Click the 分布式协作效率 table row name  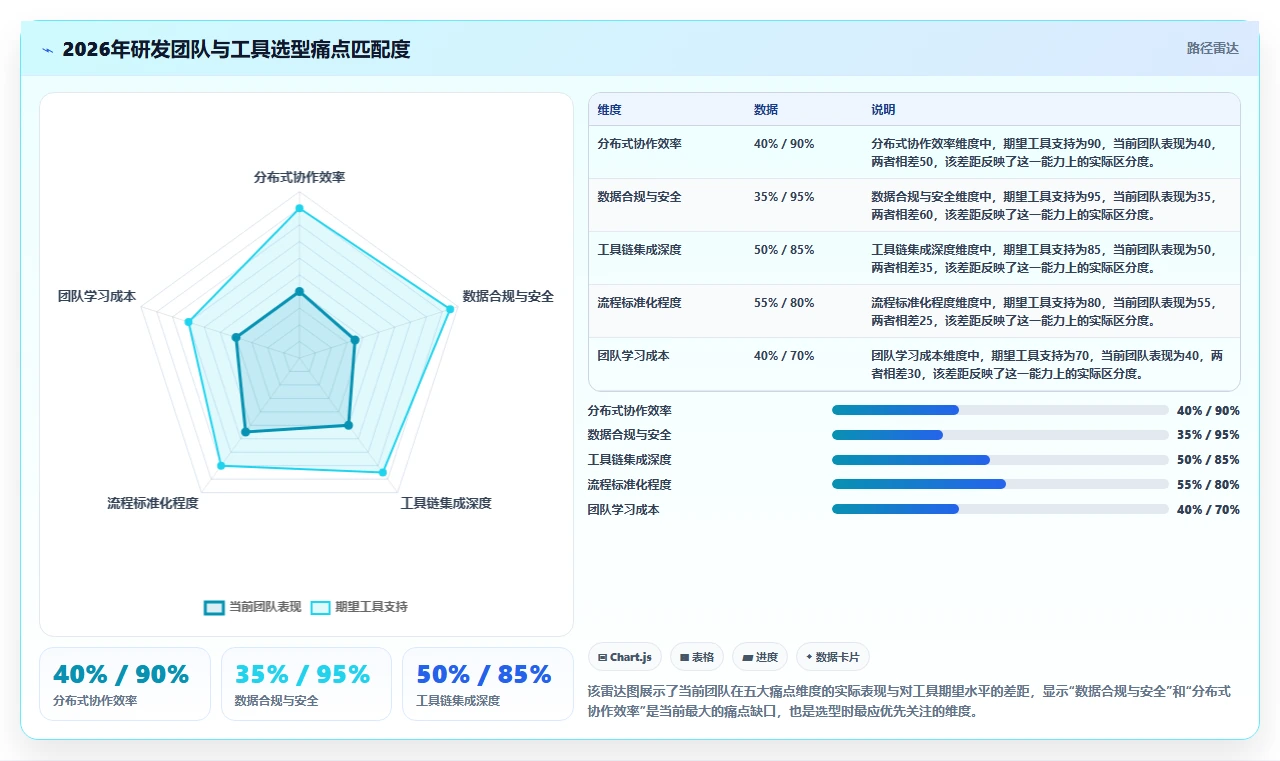640,144
